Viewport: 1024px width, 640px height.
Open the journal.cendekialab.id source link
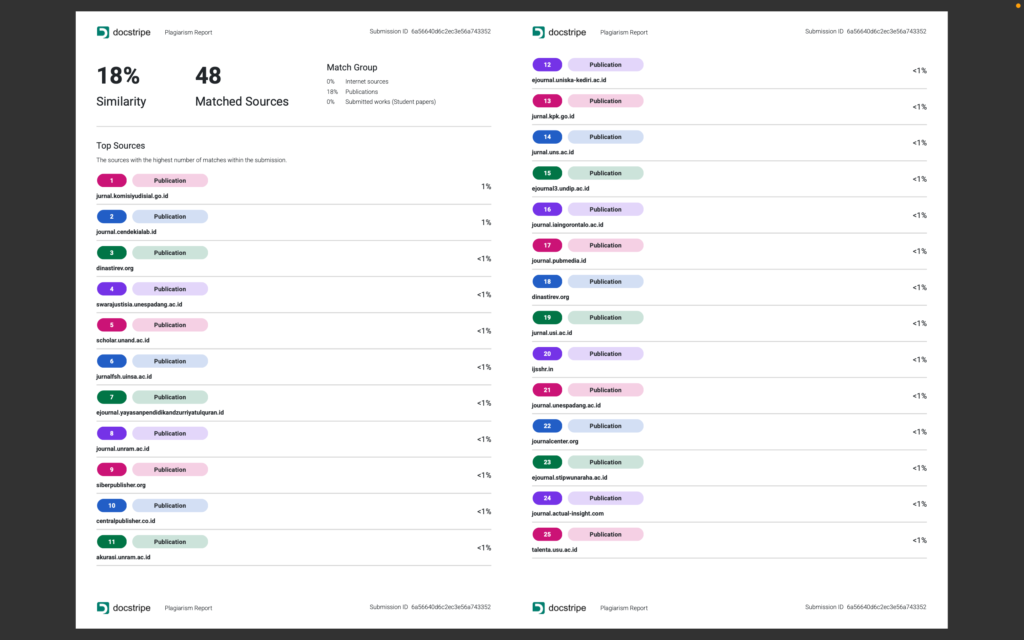pos(126,232)
